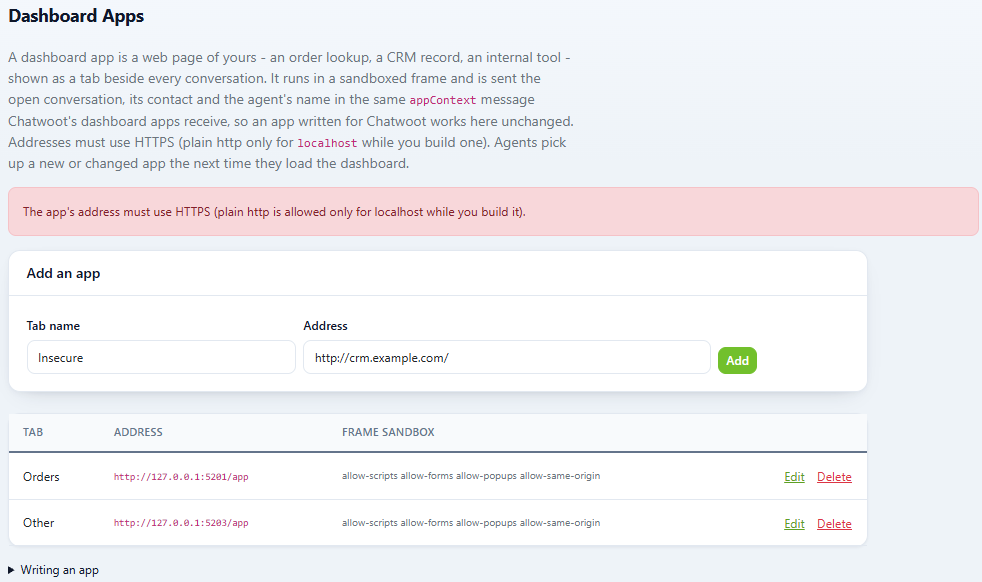Screen dimensions: 982x582
Task: Edit the Other app row
Action: coord(794,524)
